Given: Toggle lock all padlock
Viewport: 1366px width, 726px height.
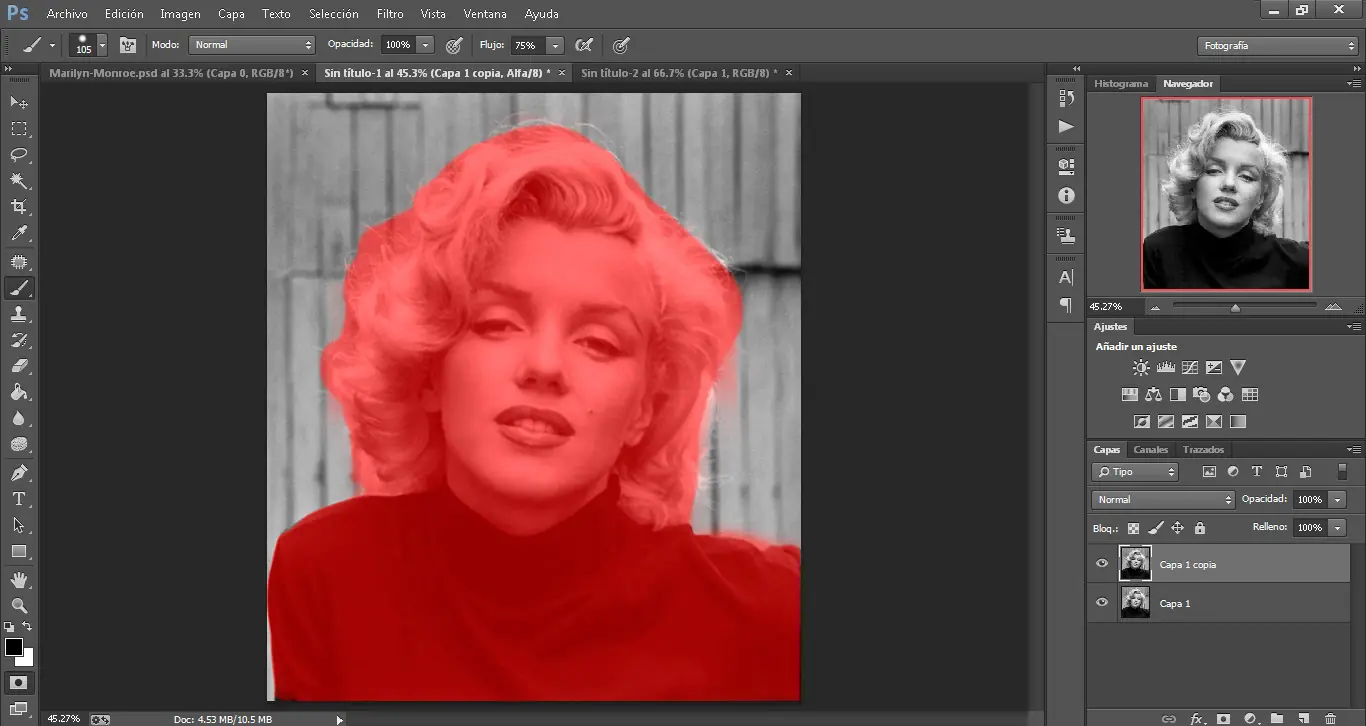Looking at the screenshot, I should pyautogui.click(x=1199, y=528).
